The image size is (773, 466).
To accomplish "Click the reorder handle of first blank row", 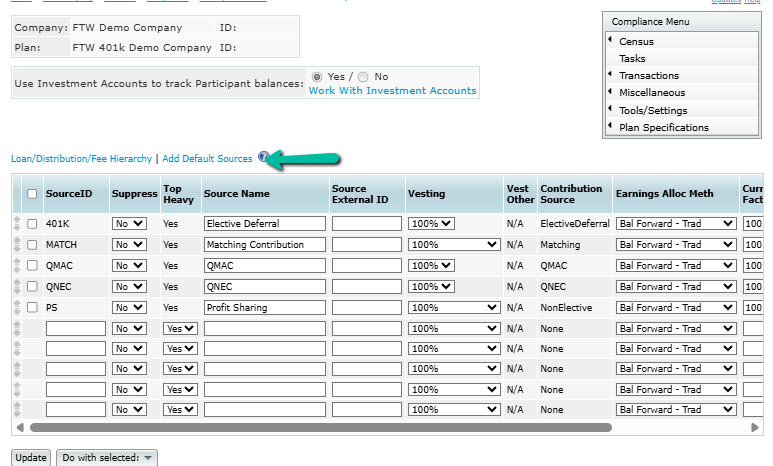I will pos(17,328).
